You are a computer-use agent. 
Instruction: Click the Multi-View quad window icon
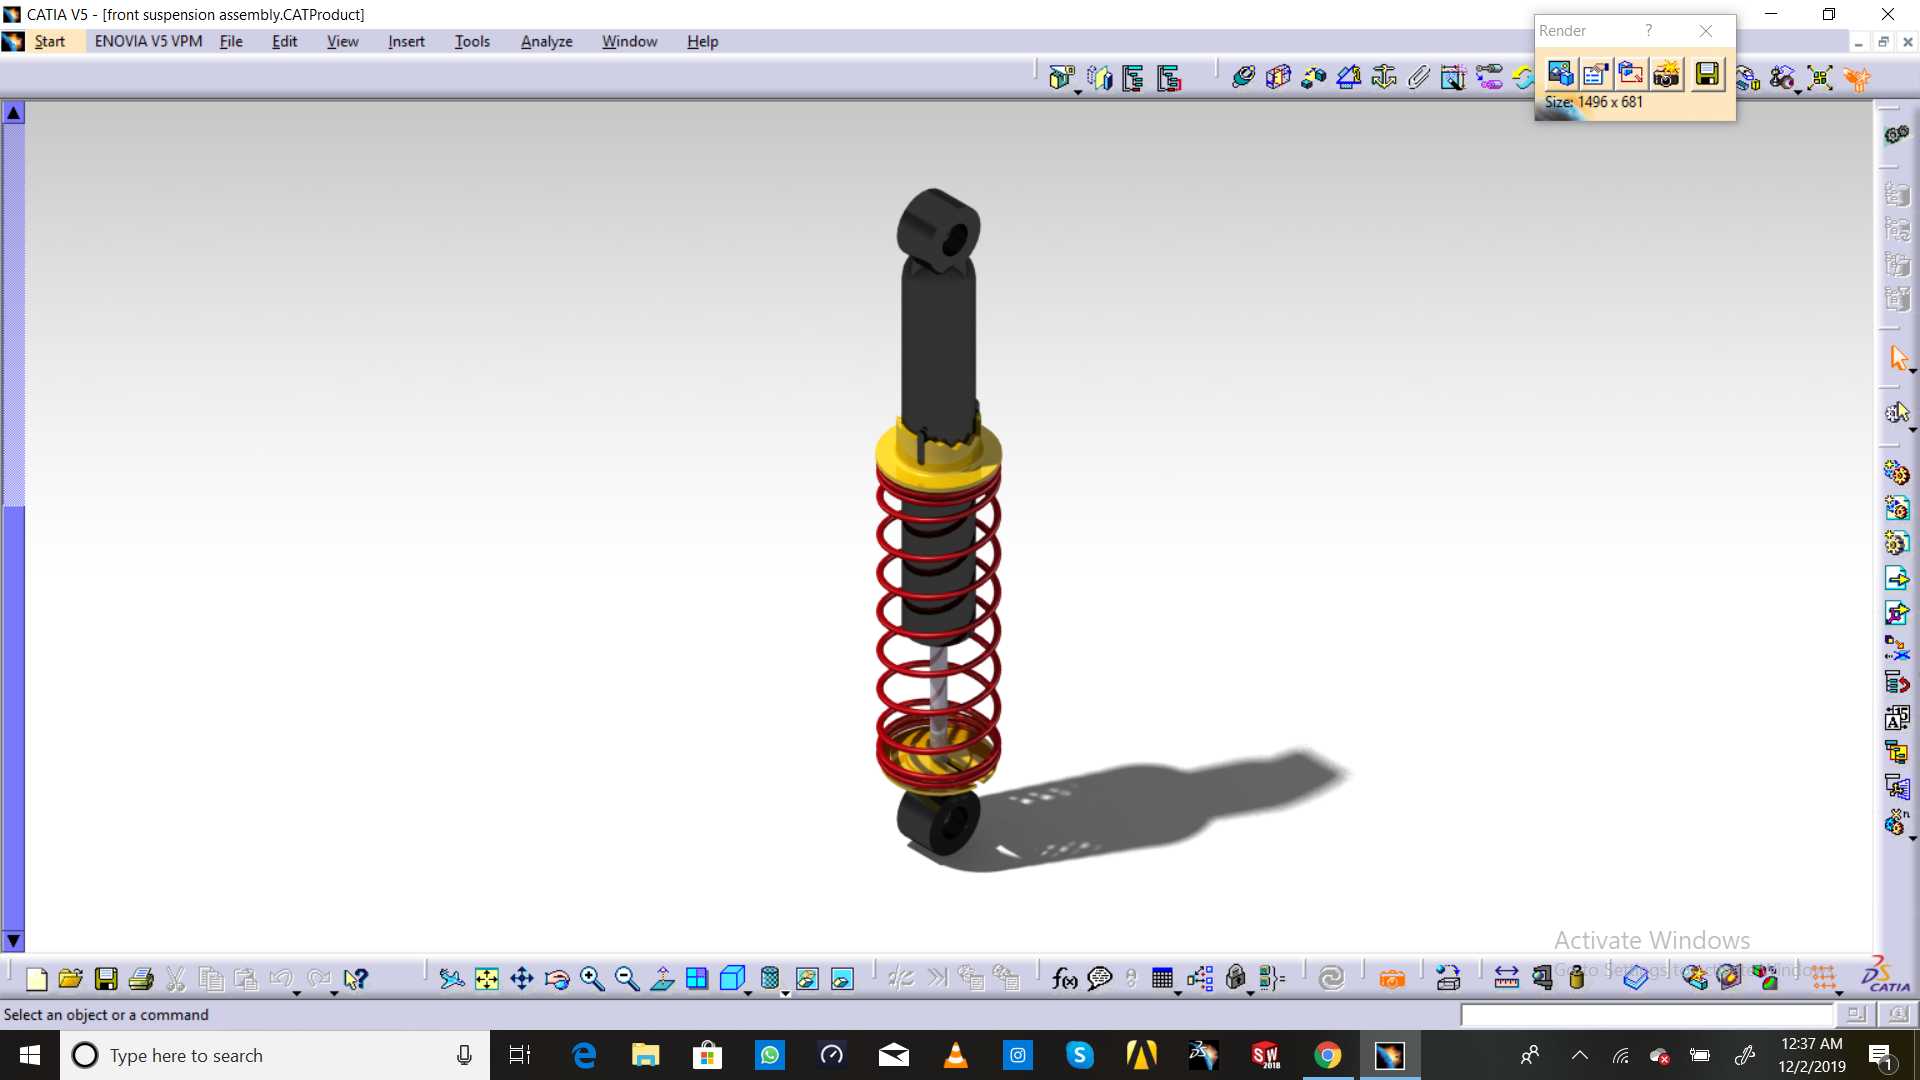[697, 979]
